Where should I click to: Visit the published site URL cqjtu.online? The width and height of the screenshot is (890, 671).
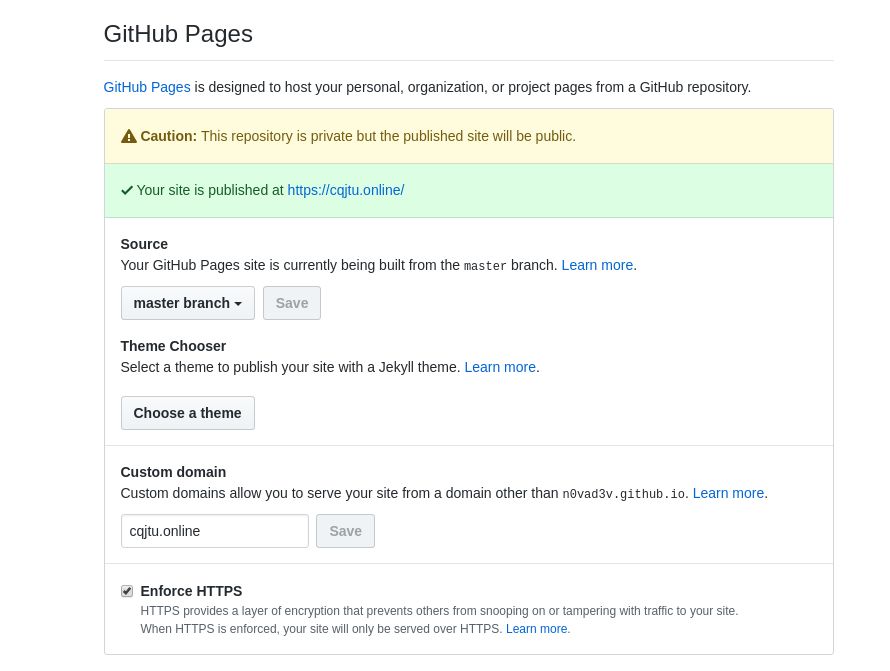coord(345,190)
